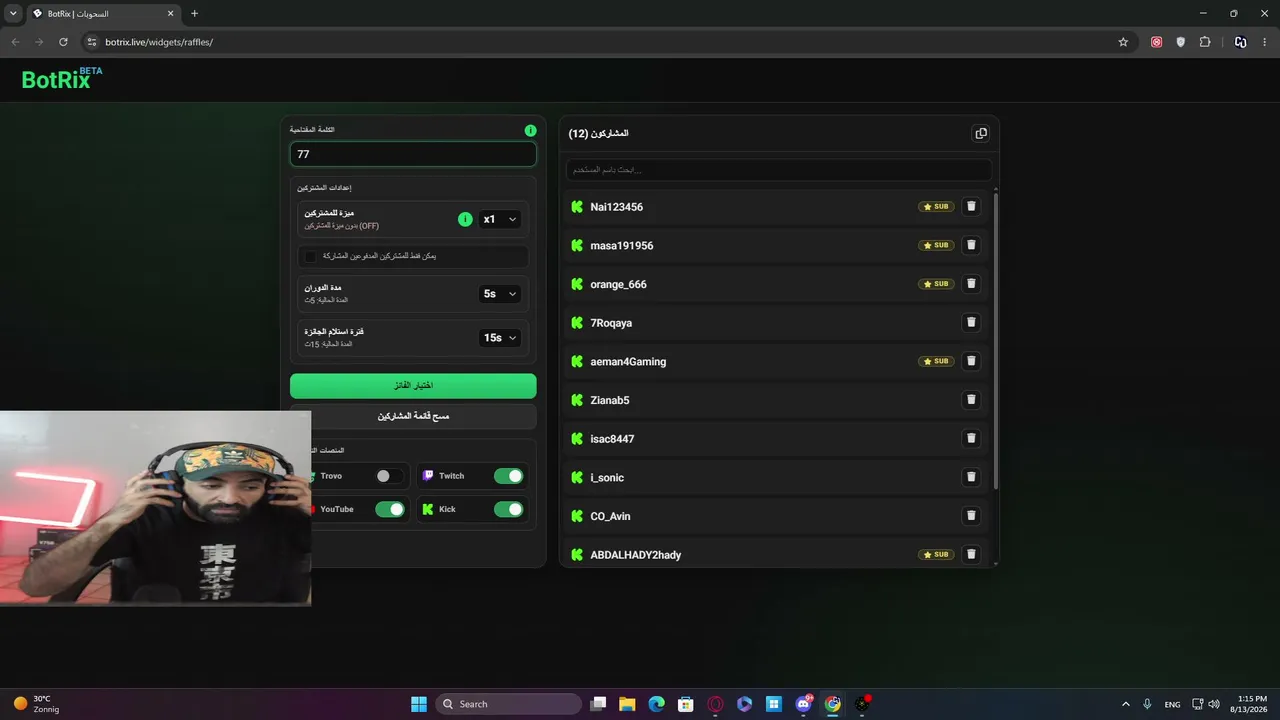Open Opera GX from taskbar
Screen dimensions: 1280x720
(x=715, y=704)
